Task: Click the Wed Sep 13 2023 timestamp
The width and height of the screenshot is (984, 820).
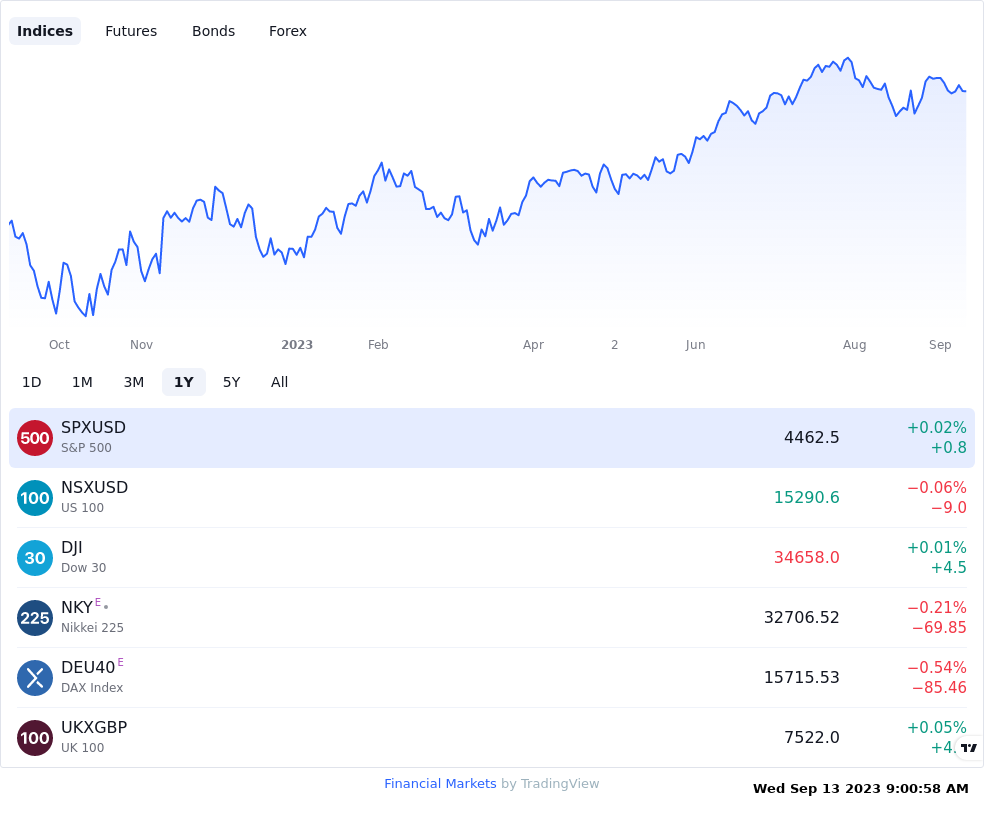Action: click(860, 789)
